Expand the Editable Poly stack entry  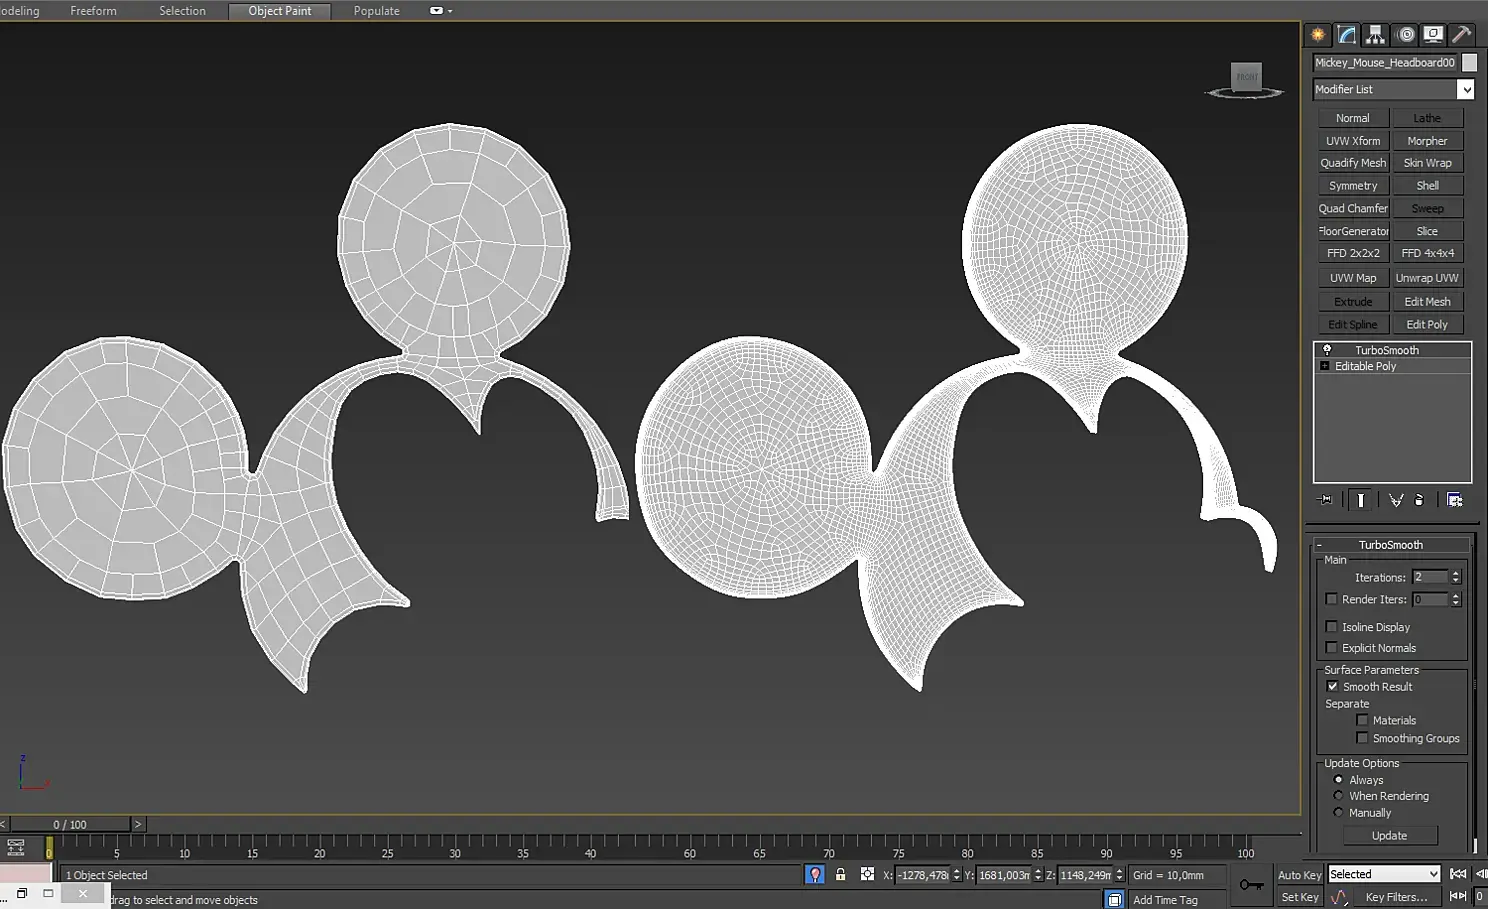tap(1325, 366)
